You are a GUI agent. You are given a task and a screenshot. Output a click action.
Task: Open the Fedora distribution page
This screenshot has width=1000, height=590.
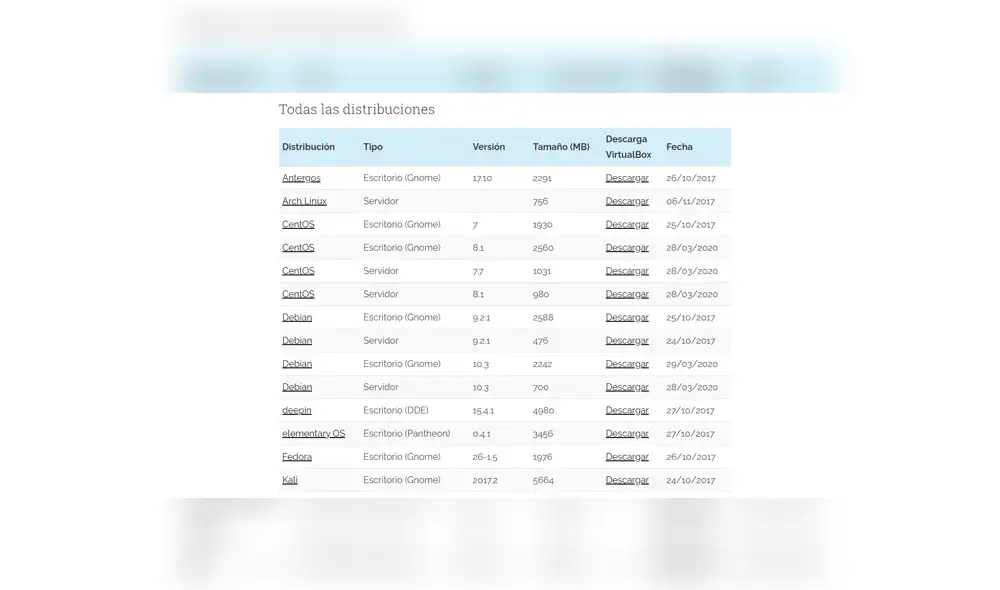[x=296, y=456]
